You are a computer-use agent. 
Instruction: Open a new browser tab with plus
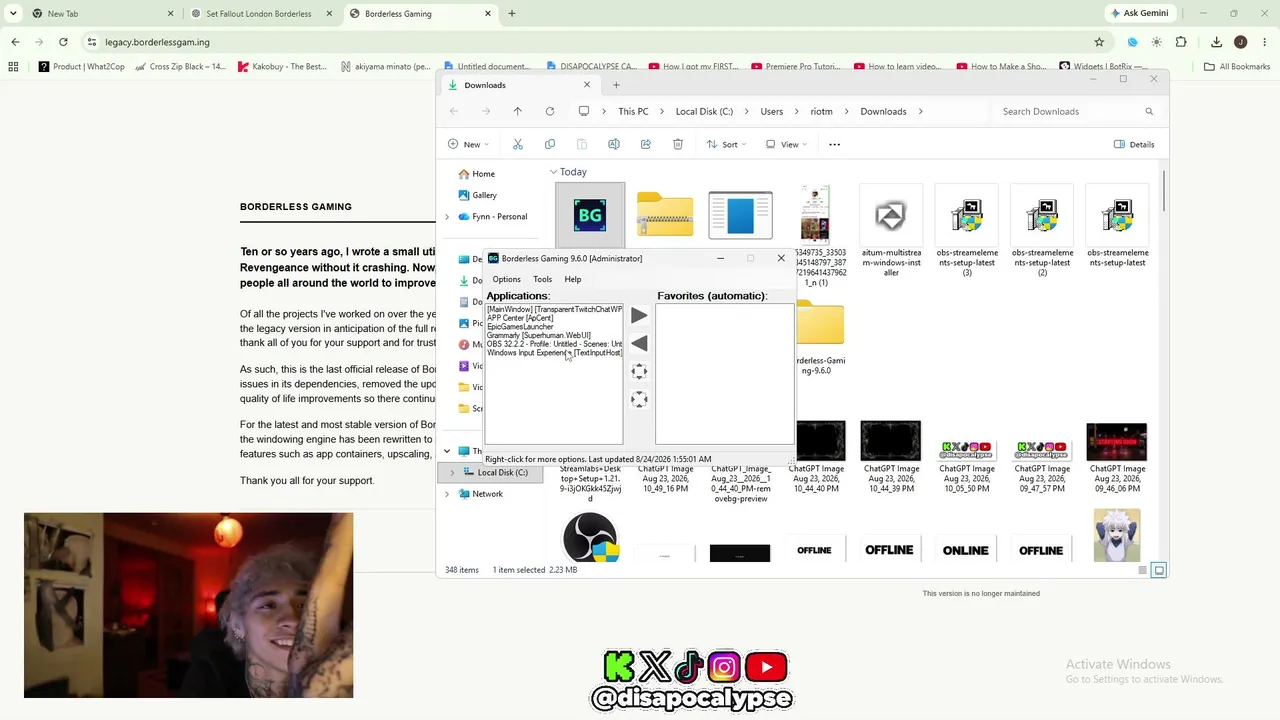pyautogui.click(x=512, y=14)
